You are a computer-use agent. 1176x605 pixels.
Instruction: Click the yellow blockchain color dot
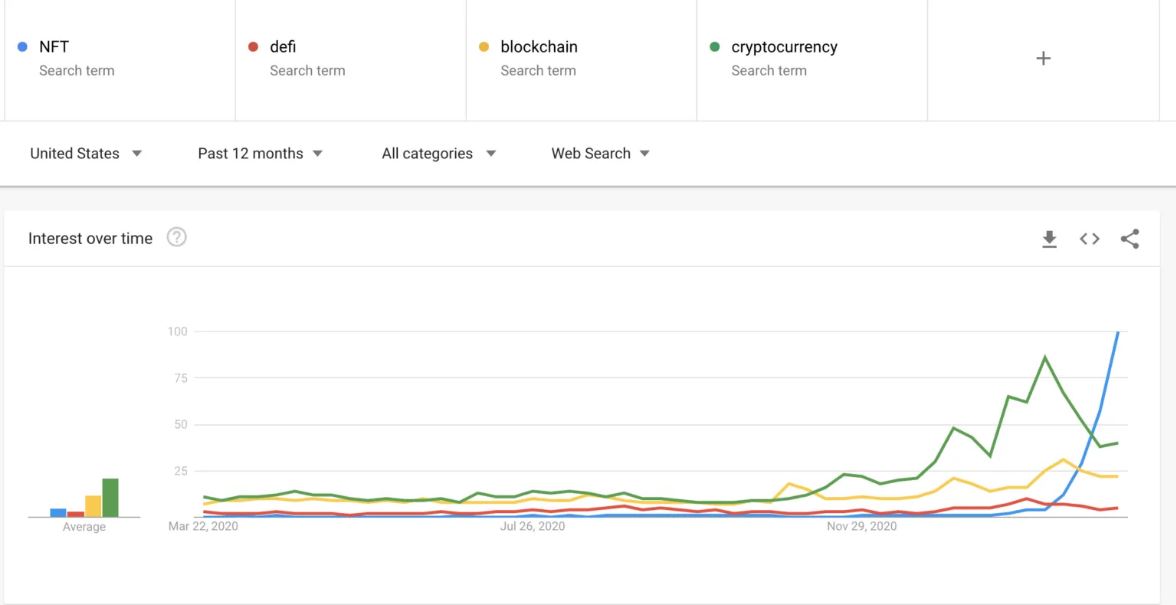tap(484, 47)
